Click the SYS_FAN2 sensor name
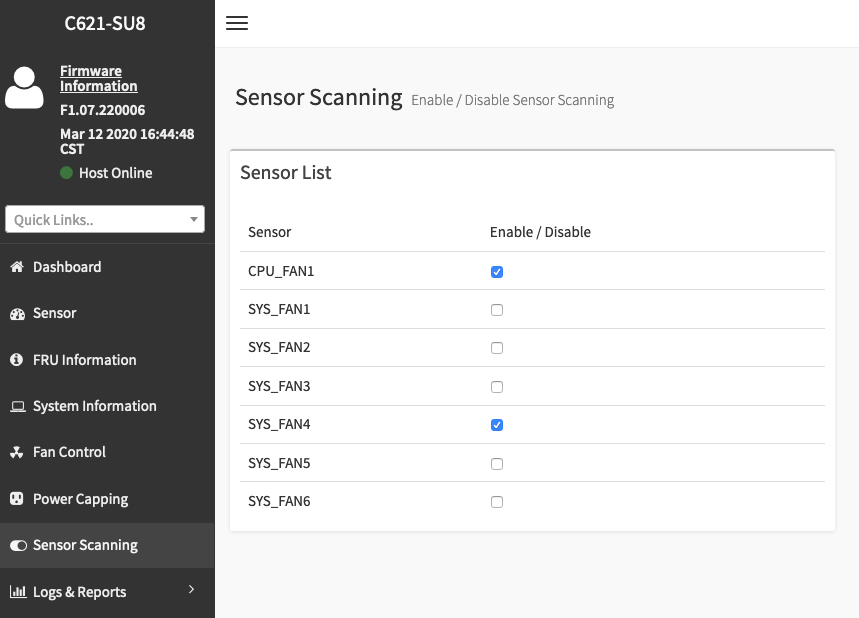The height and width of the screenshot is (618, 859). [279, 347]
